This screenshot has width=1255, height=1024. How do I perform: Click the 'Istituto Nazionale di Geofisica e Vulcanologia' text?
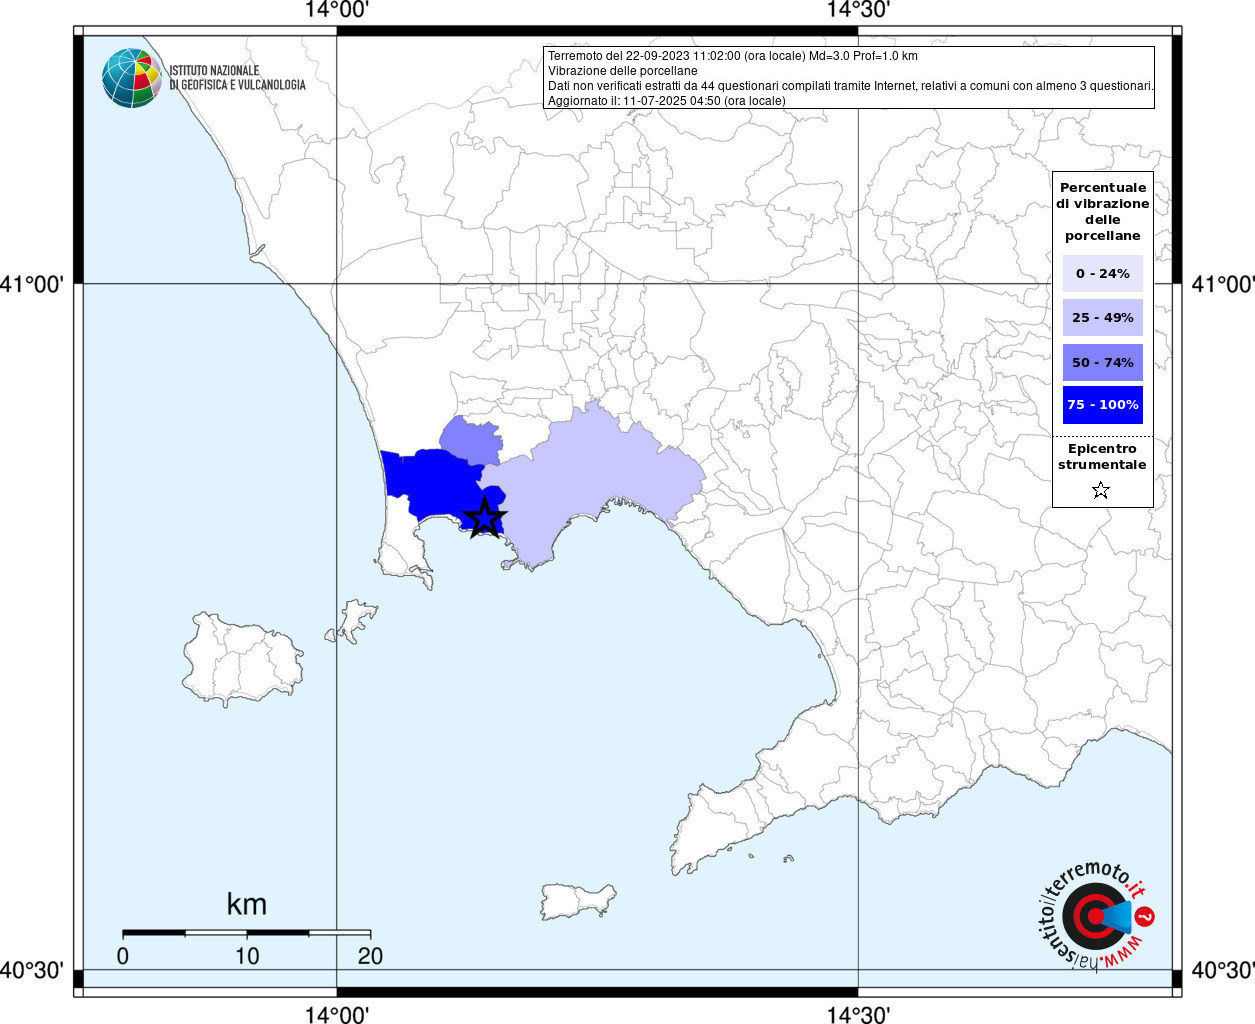[x=237, y=78]
